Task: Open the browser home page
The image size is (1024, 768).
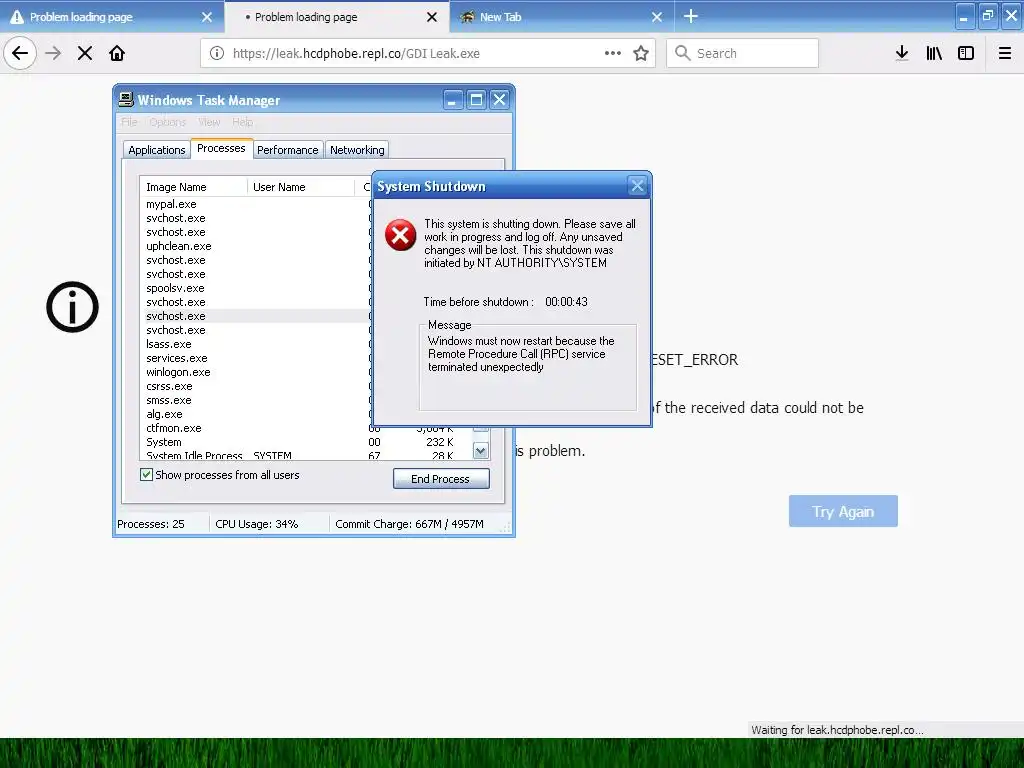Action: (x=117, y=53)
